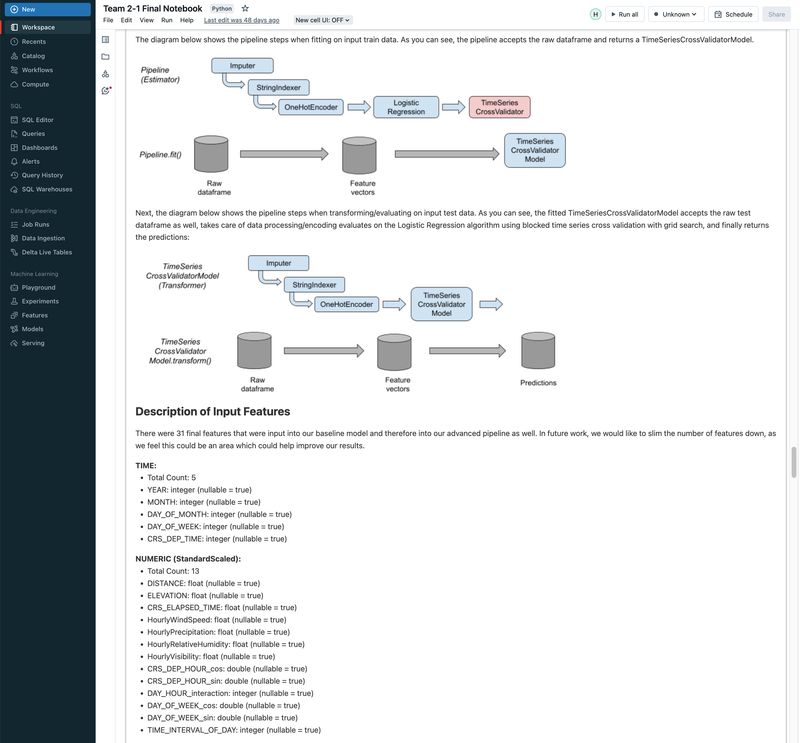The width and height of the screenshot is (800, 743).
Task: Click the Run all button
Action: coord(625,13)
